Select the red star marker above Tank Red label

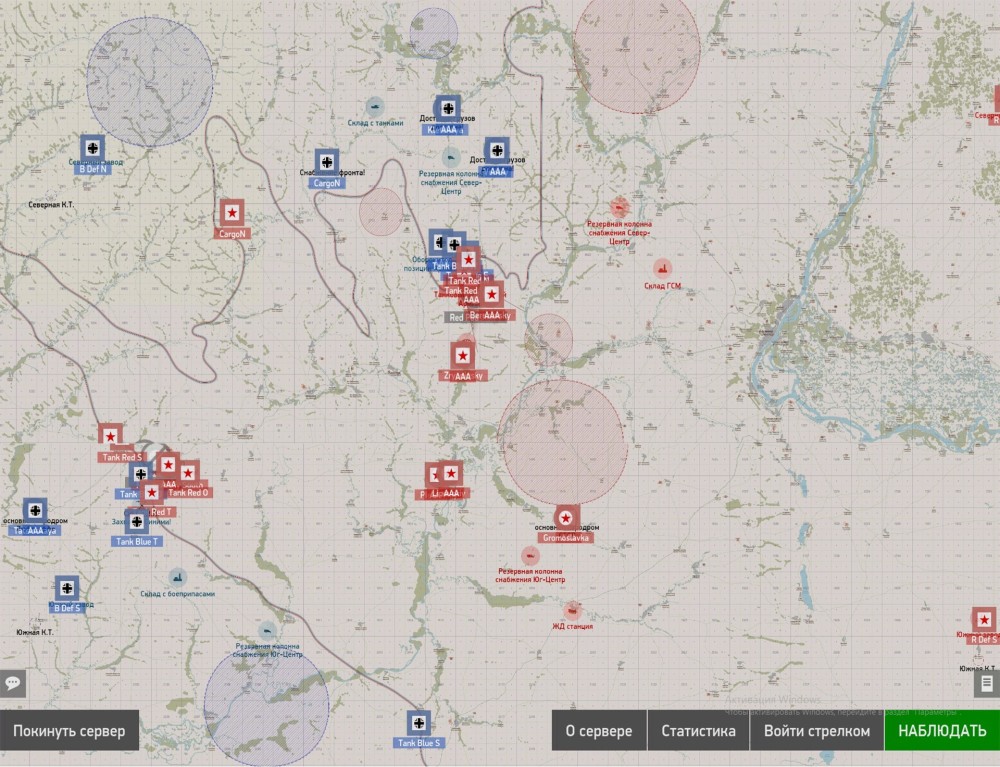click(x=469, y=259)
